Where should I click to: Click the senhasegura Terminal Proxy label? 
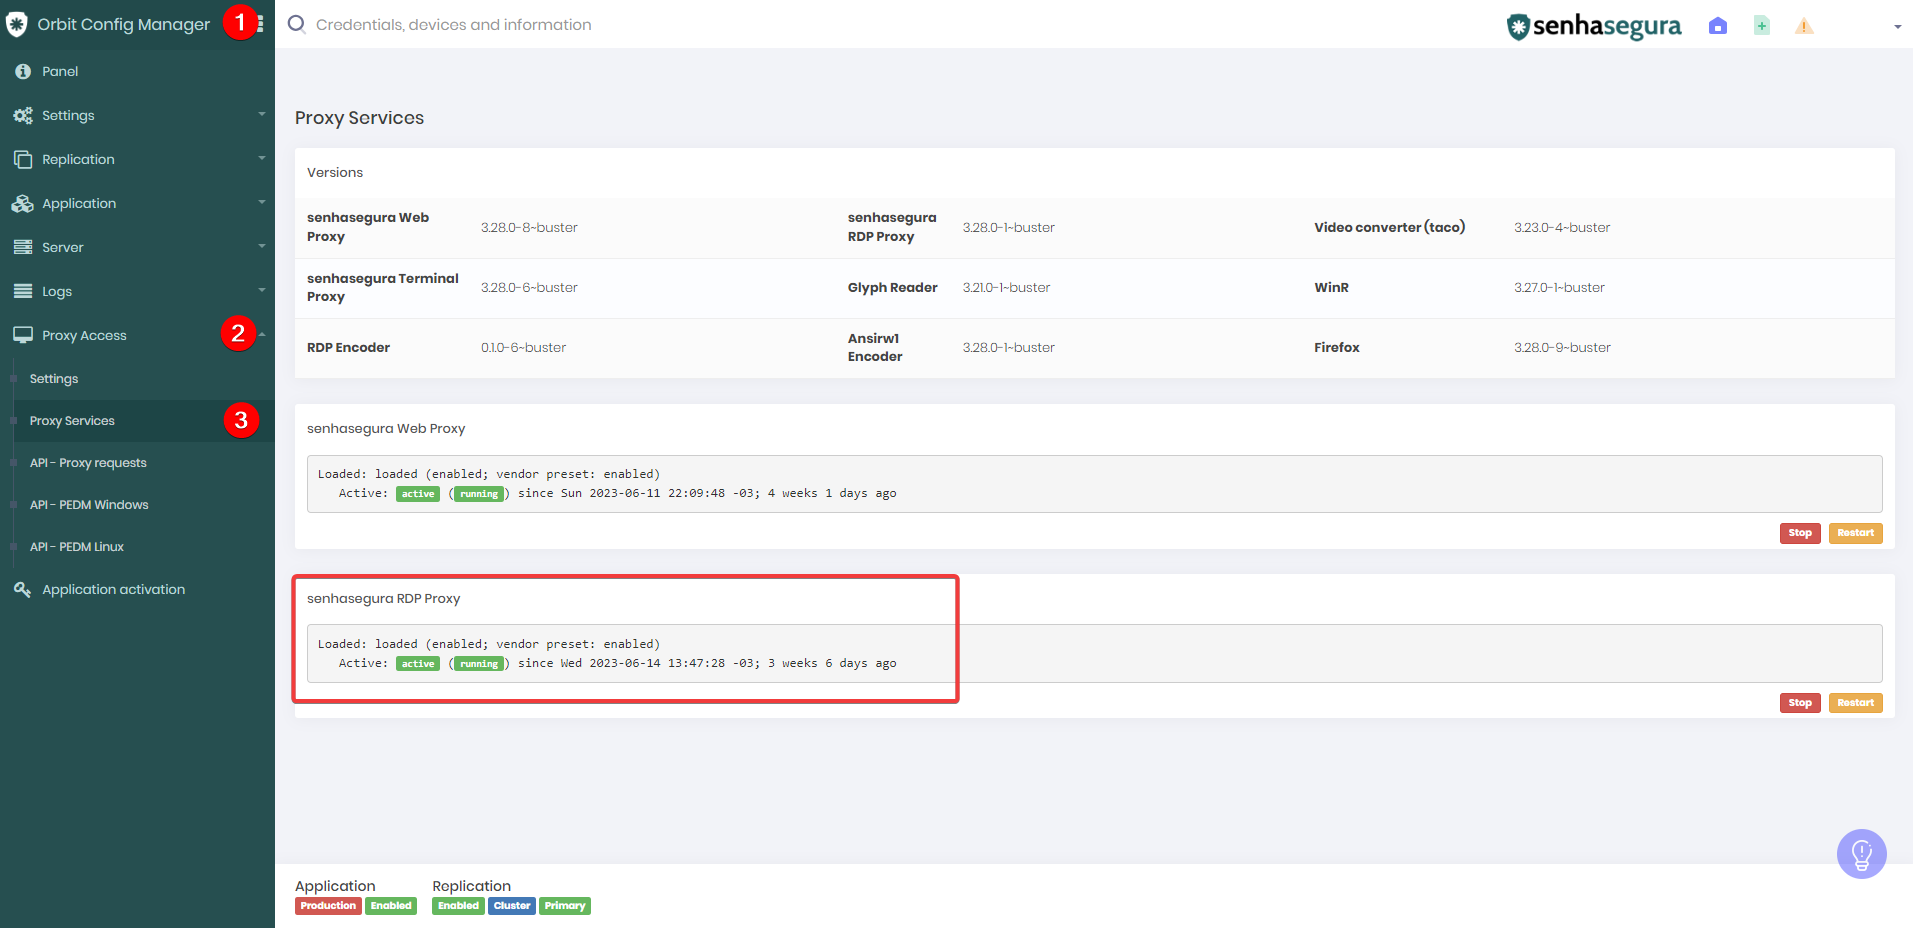pos(383,288)
